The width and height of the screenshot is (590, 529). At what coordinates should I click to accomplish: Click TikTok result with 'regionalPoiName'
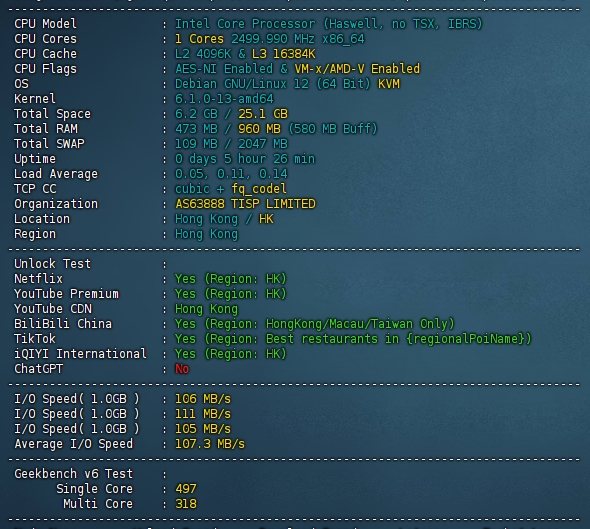(x=353, y=339)
